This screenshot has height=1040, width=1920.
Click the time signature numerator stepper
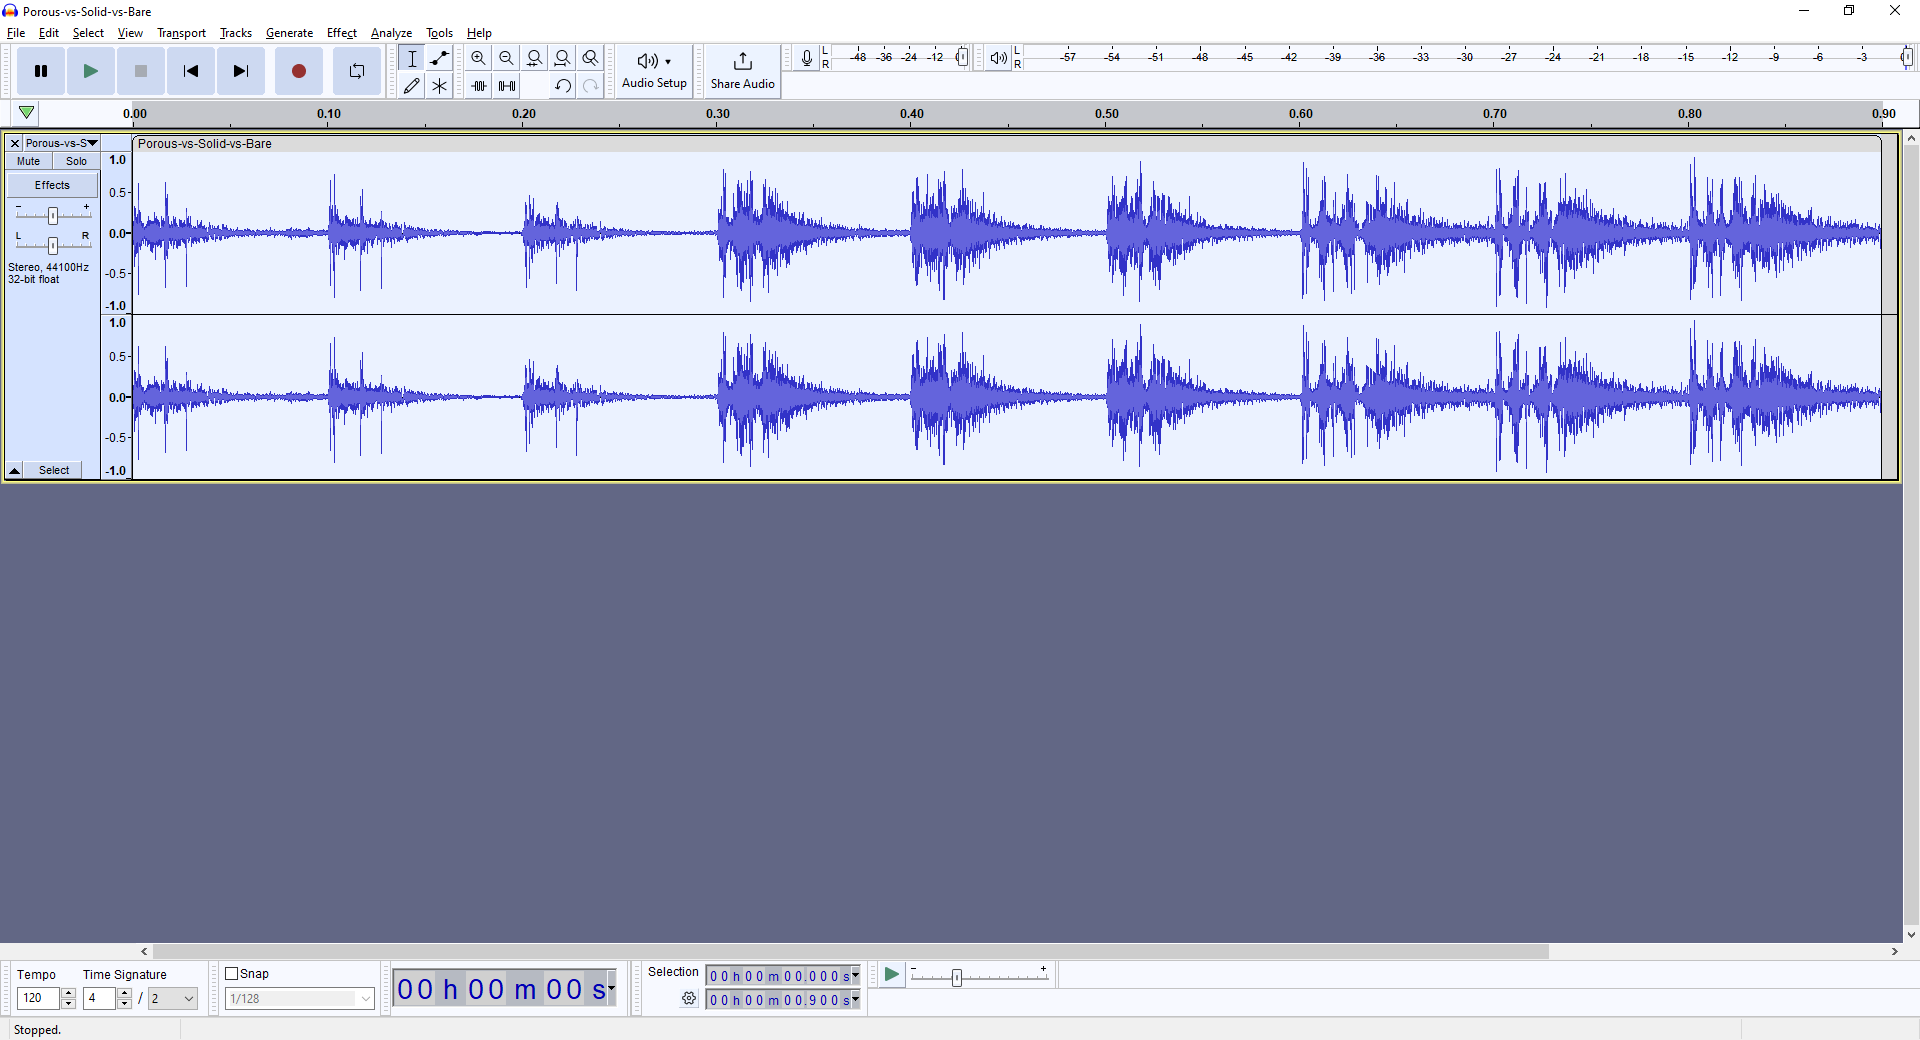point(124,998)
